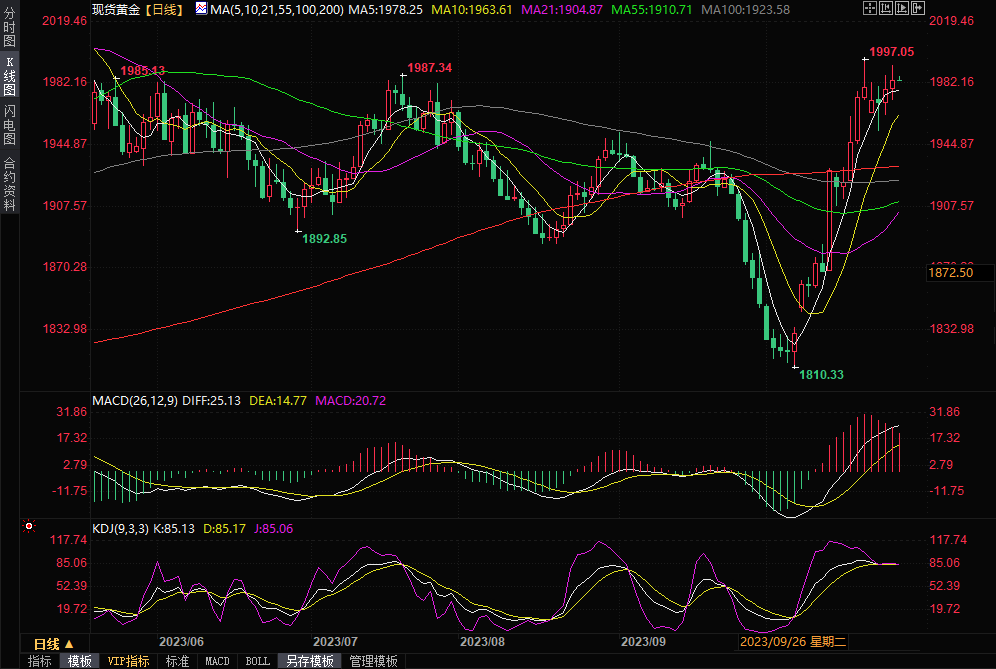Screen dimensions: 996x669
Task: Apply the BOLL template
Action: [x=257, y=661]
